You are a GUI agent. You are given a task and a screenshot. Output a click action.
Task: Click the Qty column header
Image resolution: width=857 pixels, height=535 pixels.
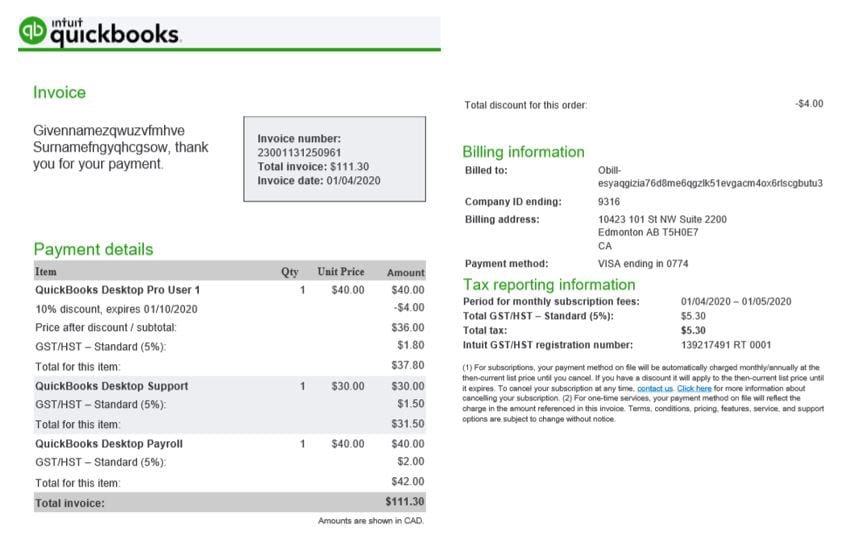click(x=290, y=272)
